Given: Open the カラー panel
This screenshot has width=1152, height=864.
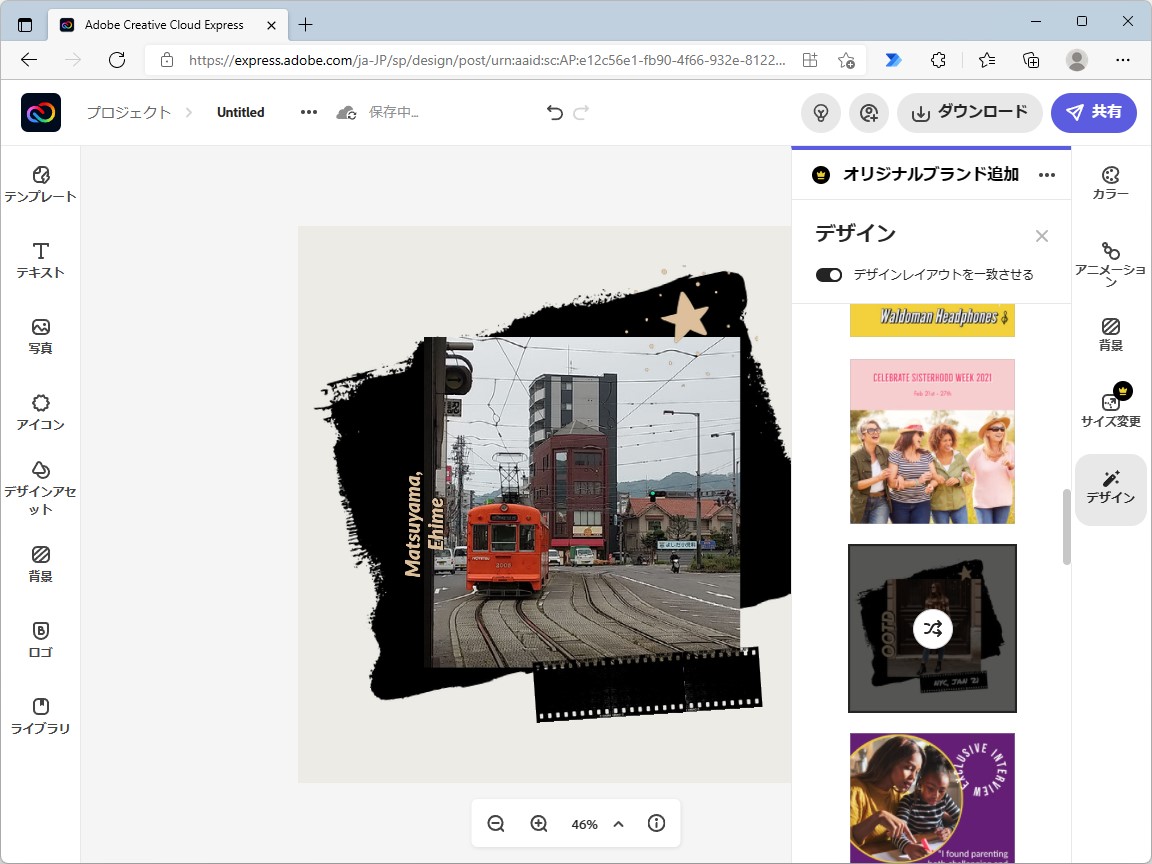Looking at the screenshot, I should coord(1110,180).
